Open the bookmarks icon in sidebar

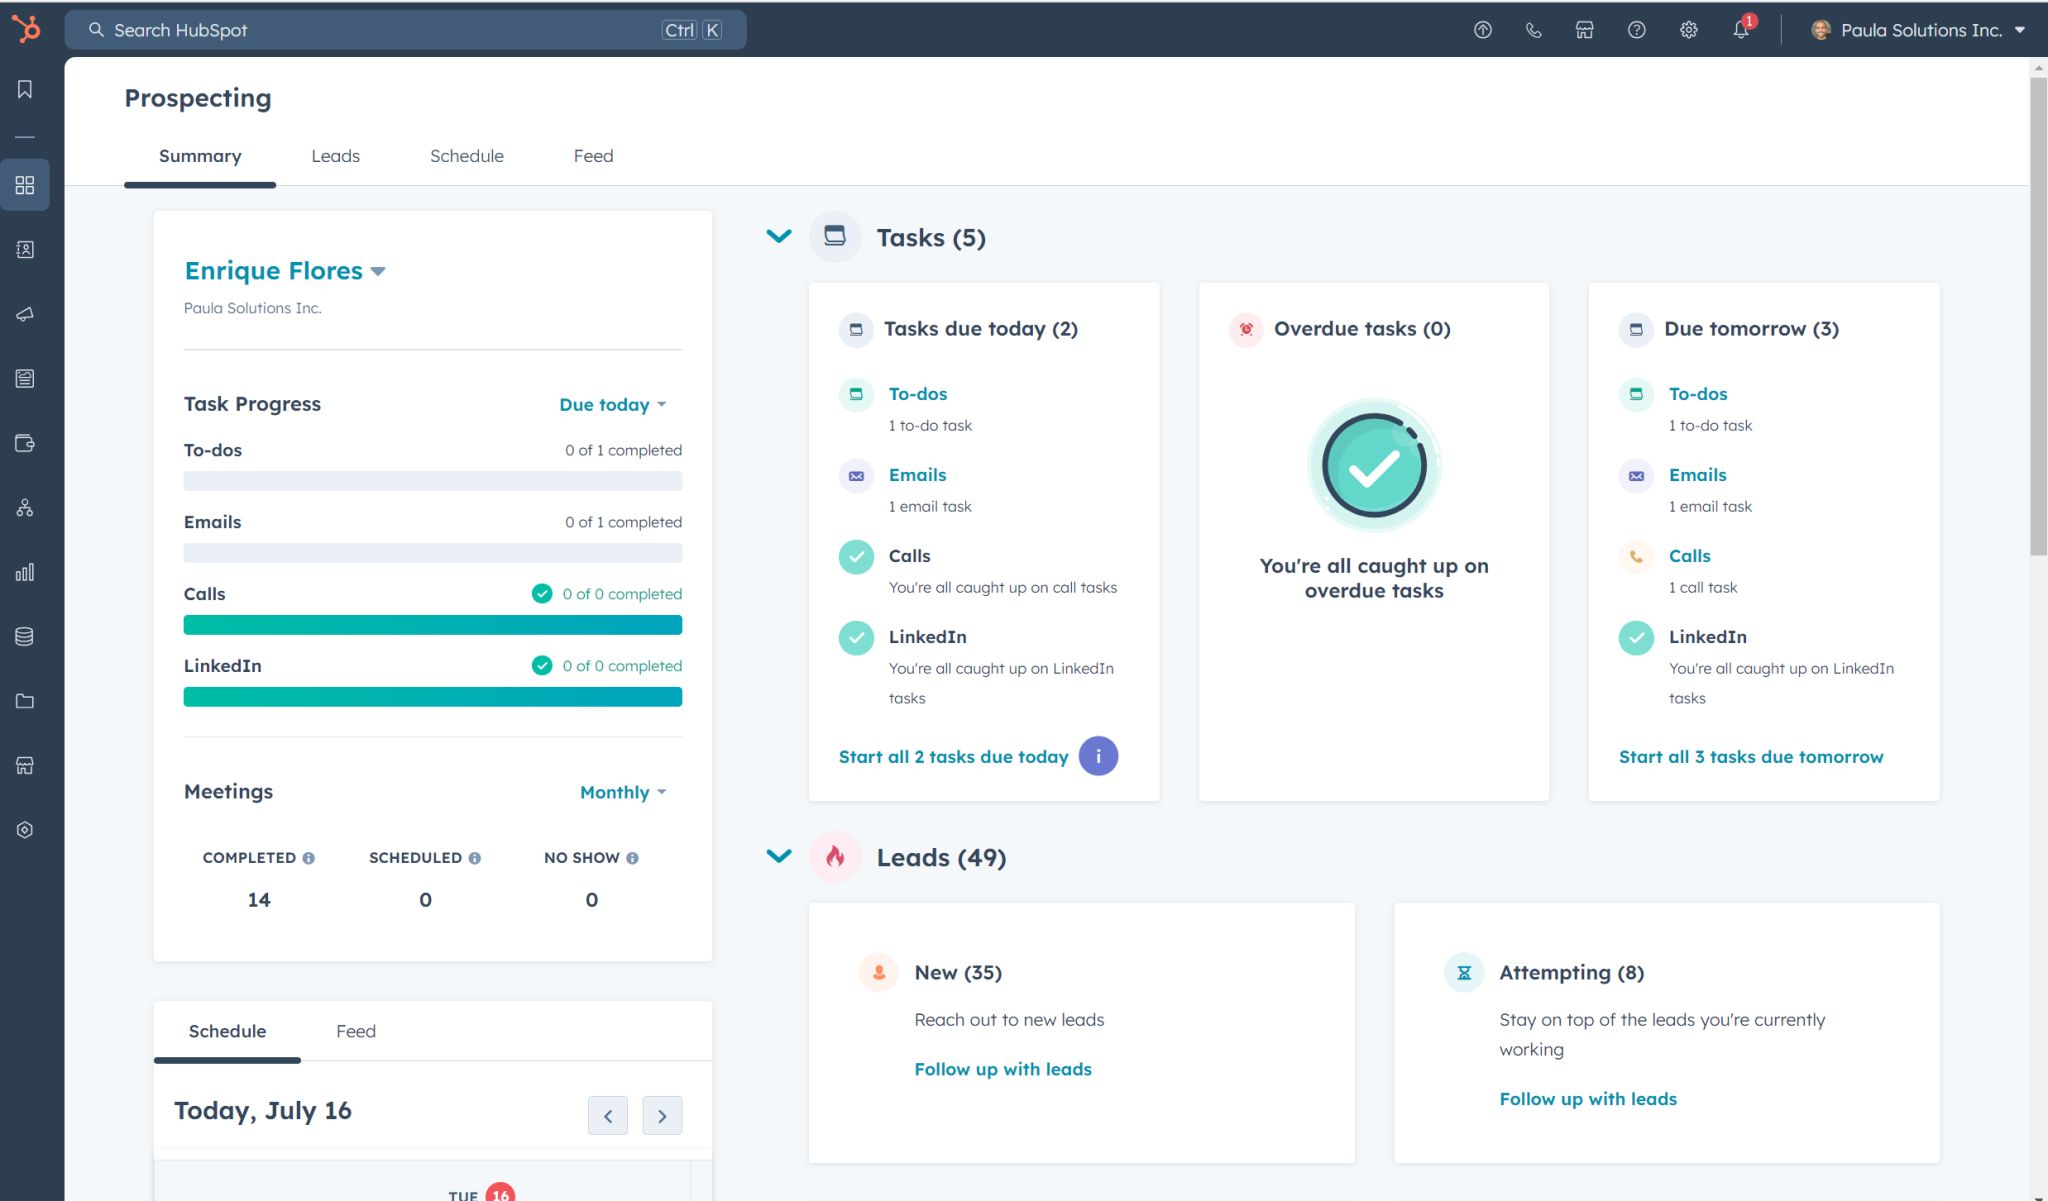[x=25, y=90]
